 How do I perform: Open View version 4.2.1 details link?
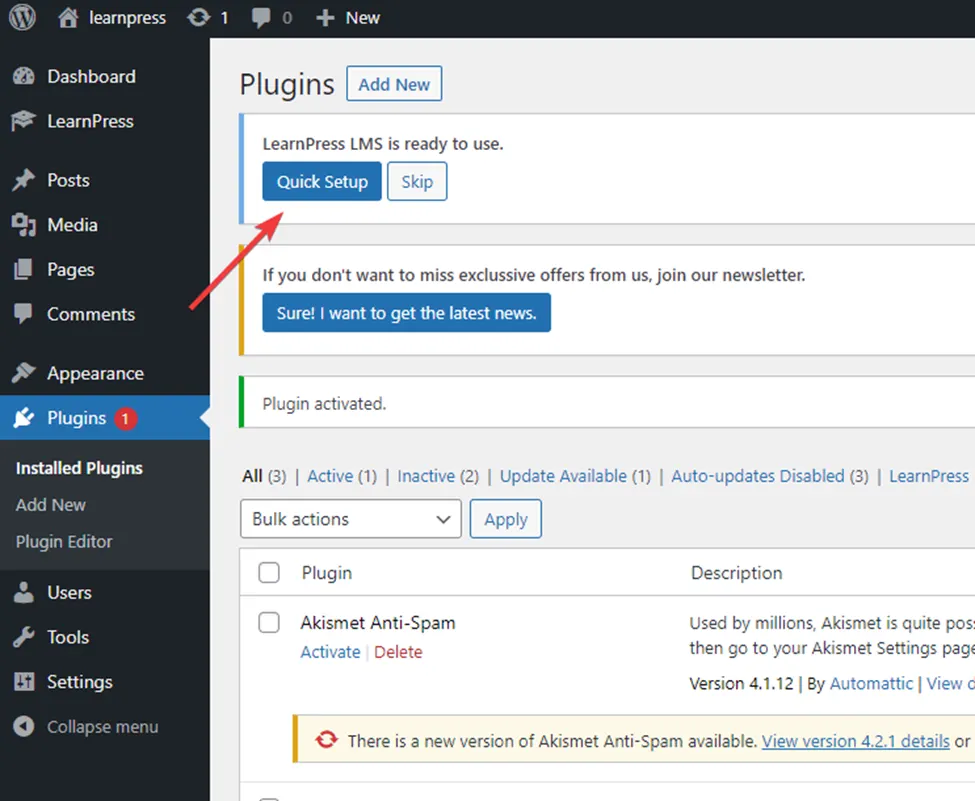[855, 741]
